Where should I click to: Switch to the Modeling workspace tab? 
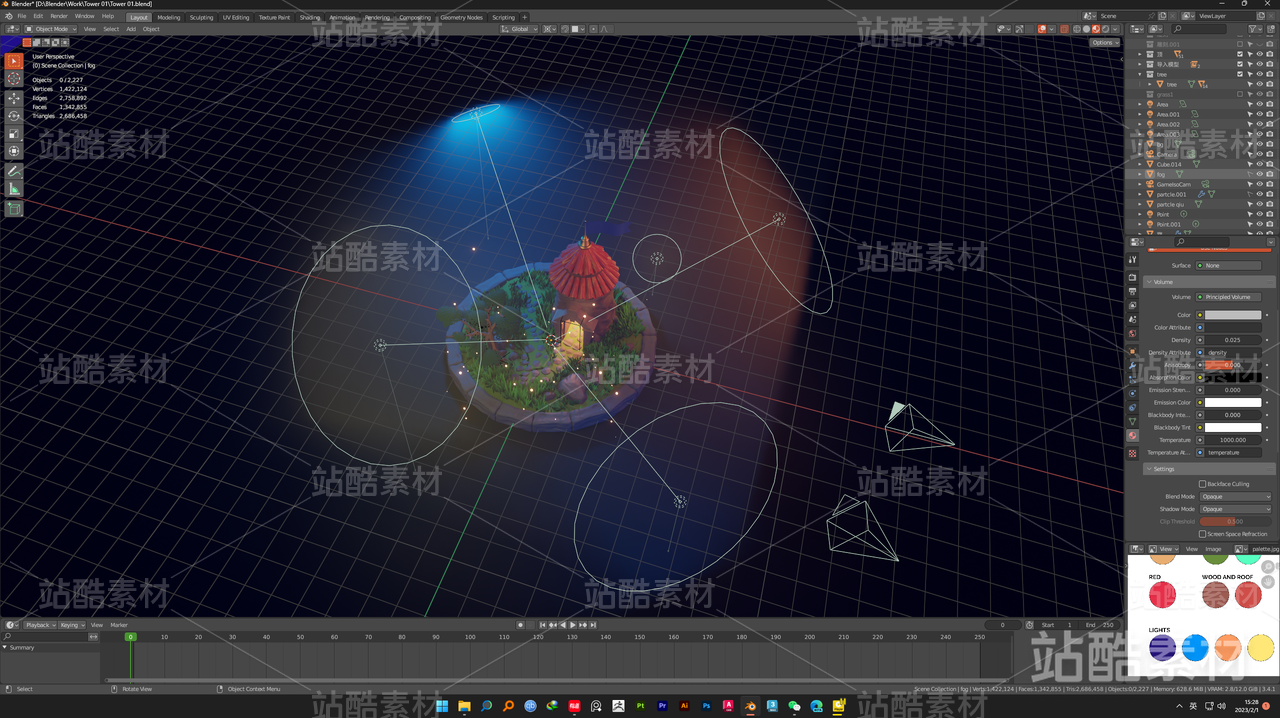click(169, 17)
